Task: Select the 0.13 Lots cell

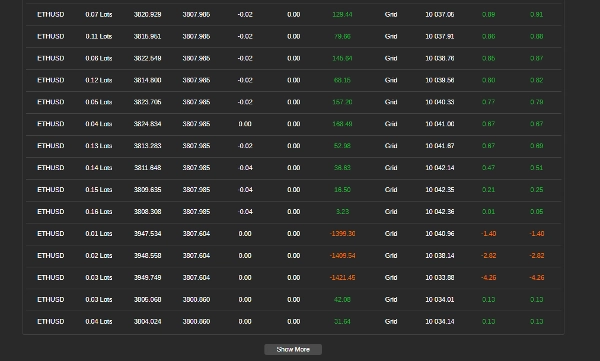Action: pos(99,146)
